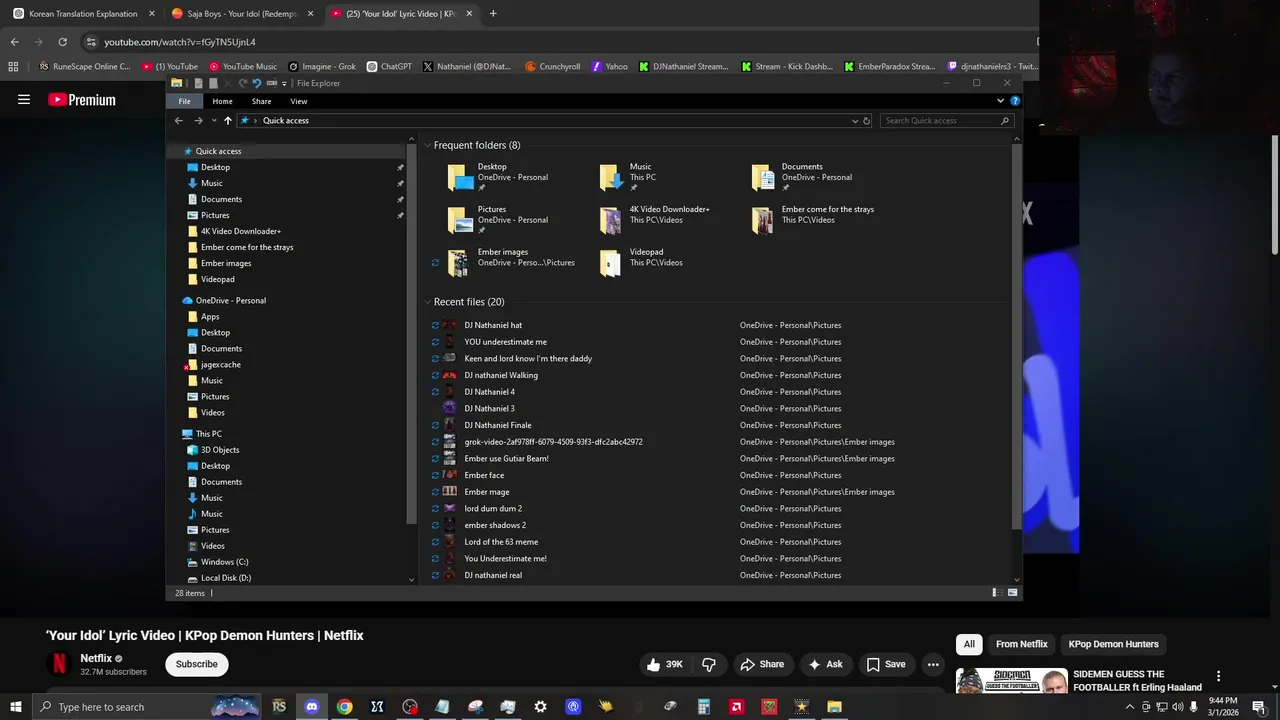This screenshot has height=720, width=1280.
Task: Open Quick Access Toolbar customize dropdown
Action: (x=285, y=83)
